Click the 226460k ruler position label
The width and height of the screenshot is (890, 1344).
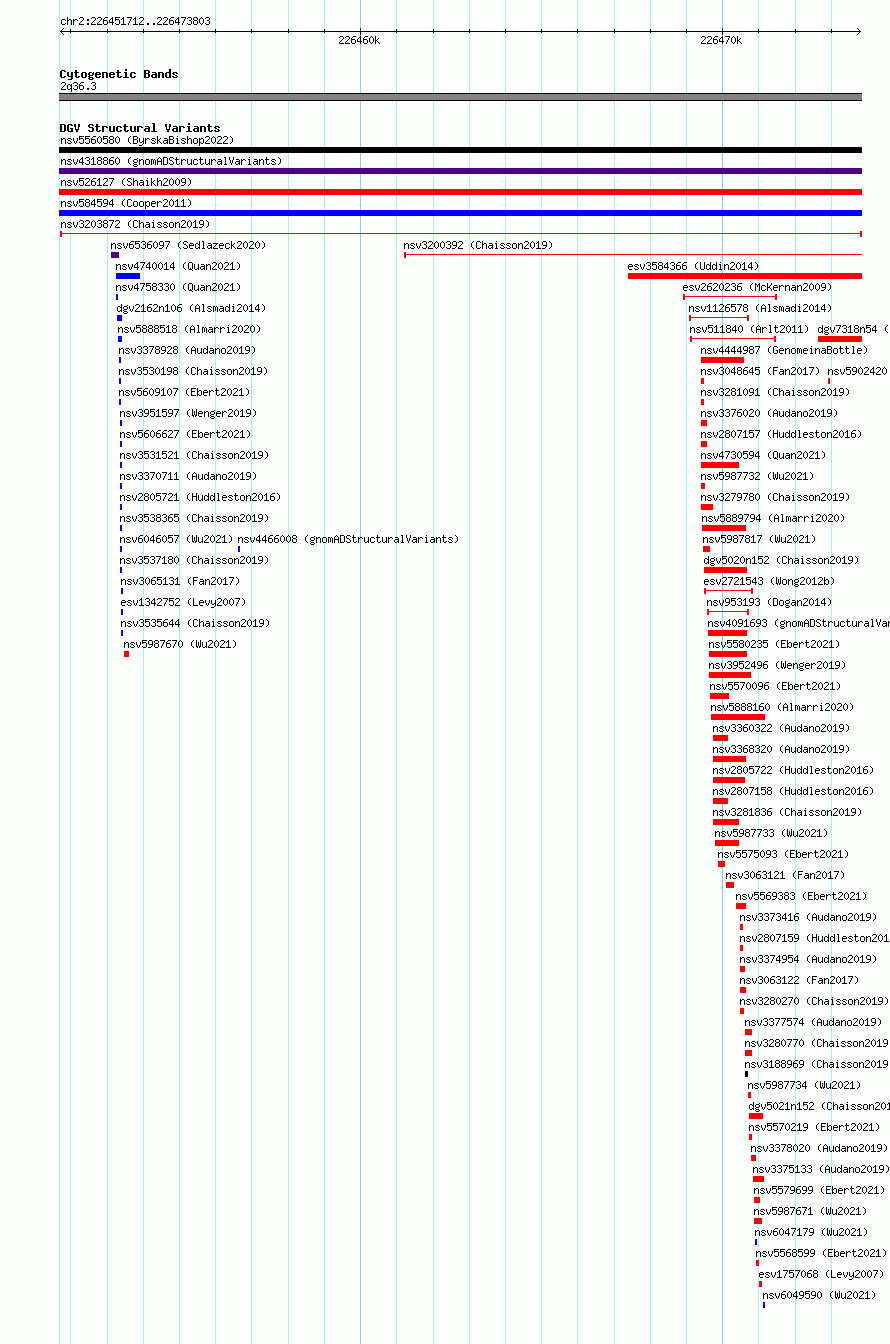click(359, 40)
